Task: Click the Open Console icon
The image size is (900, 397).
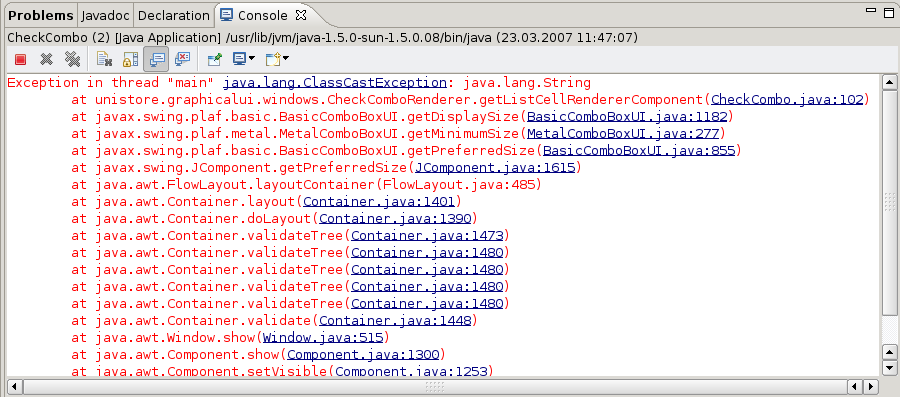Action: tap(272, 59)
